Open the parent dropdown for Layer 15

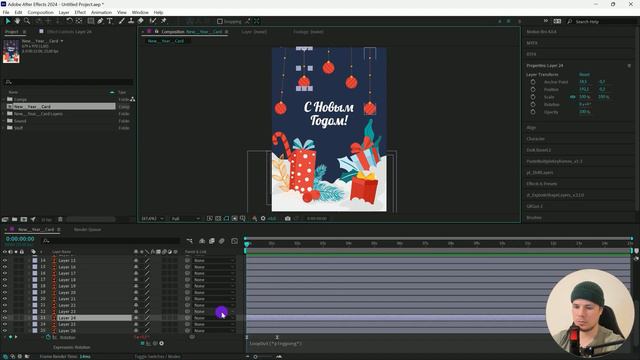coord(214,260)
